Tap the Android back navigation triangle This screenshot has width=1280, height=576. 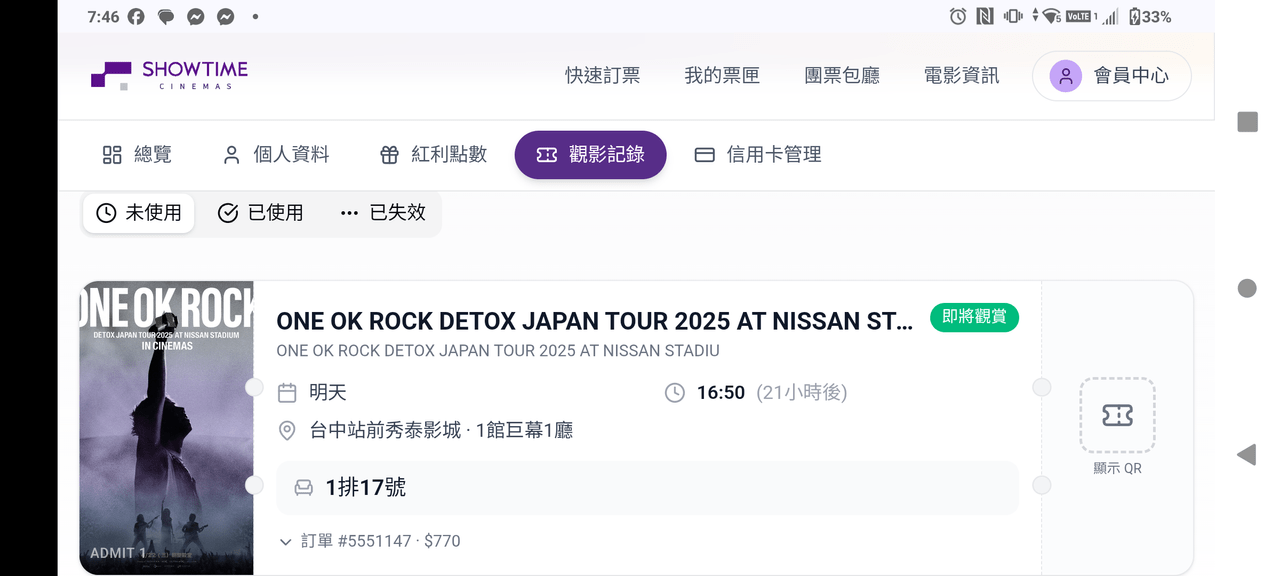[x=1246, y=455]
